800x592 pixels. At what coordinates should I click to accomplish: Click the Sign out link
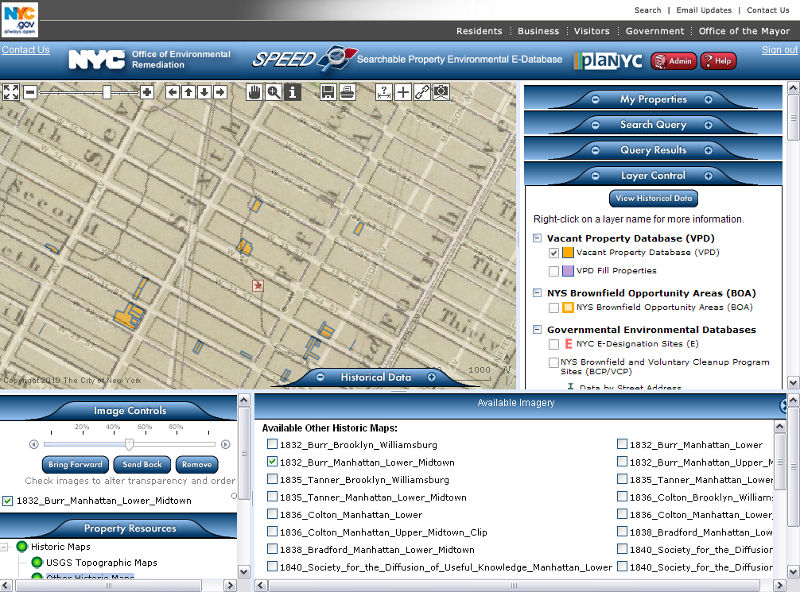click(779, 50)
